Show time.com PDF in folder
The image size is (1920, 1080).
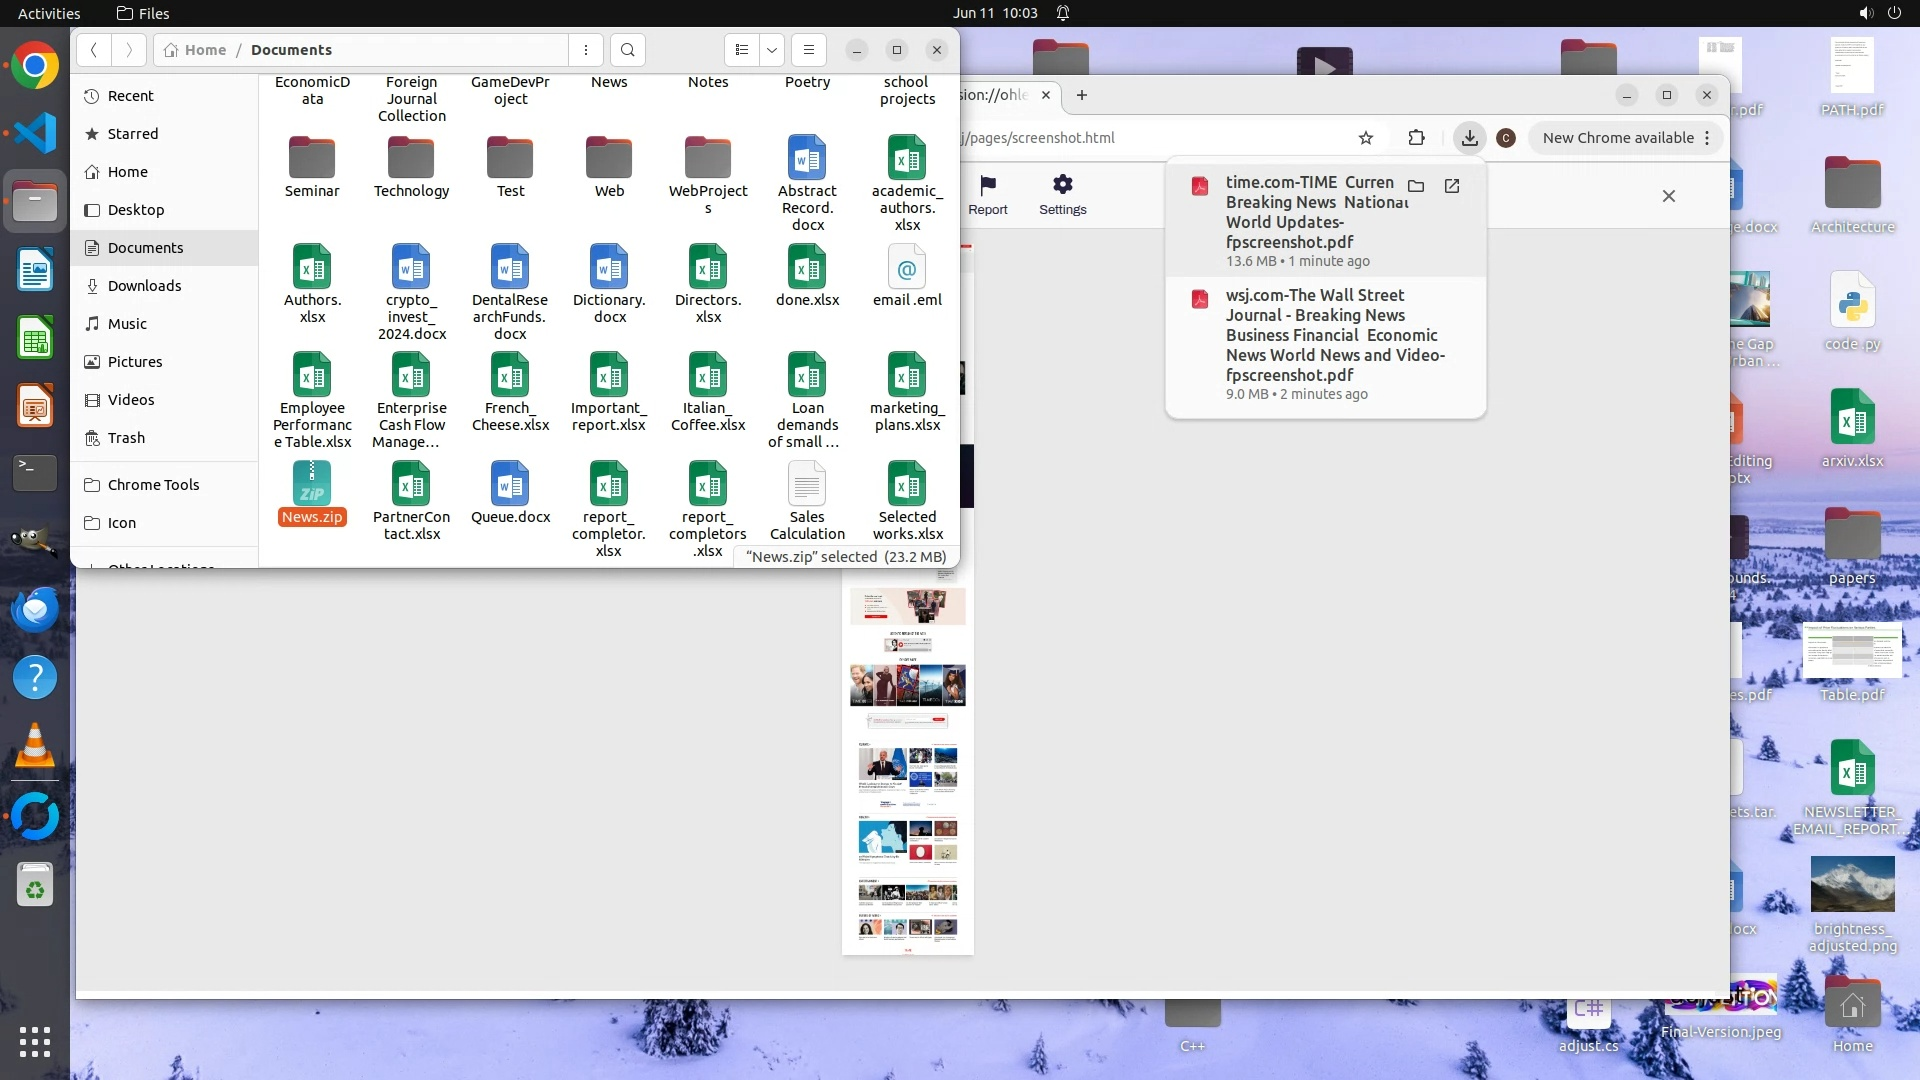[1416, 186]
